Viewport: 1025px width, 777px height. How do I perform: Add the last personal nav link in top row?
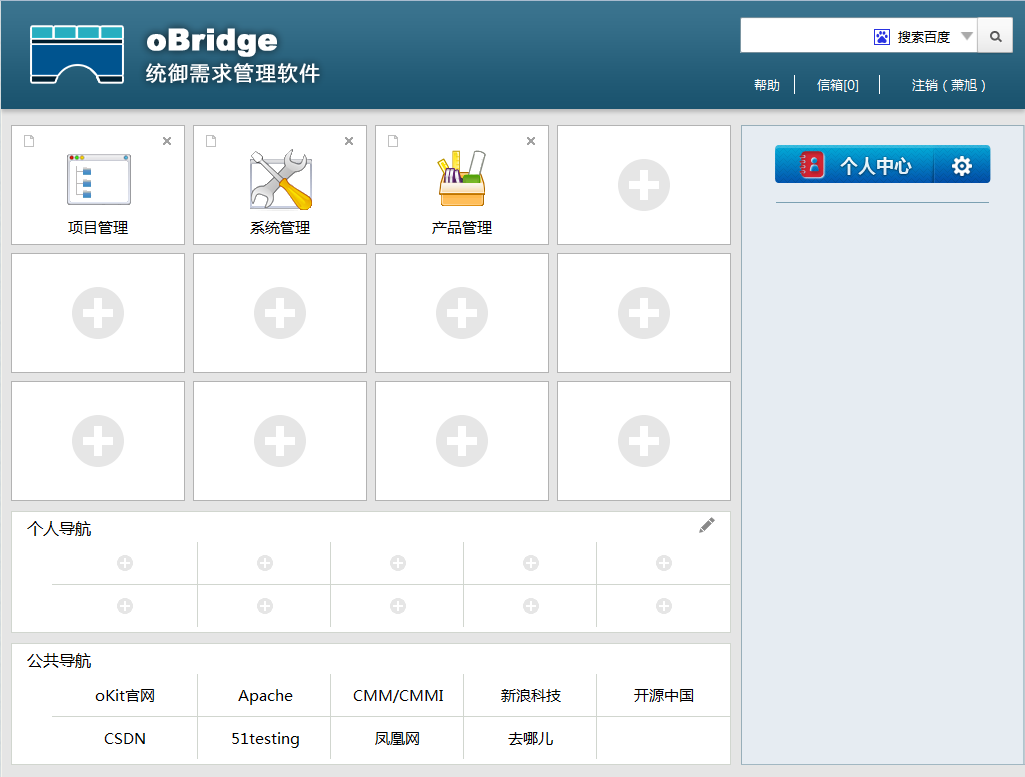(664, 563)
